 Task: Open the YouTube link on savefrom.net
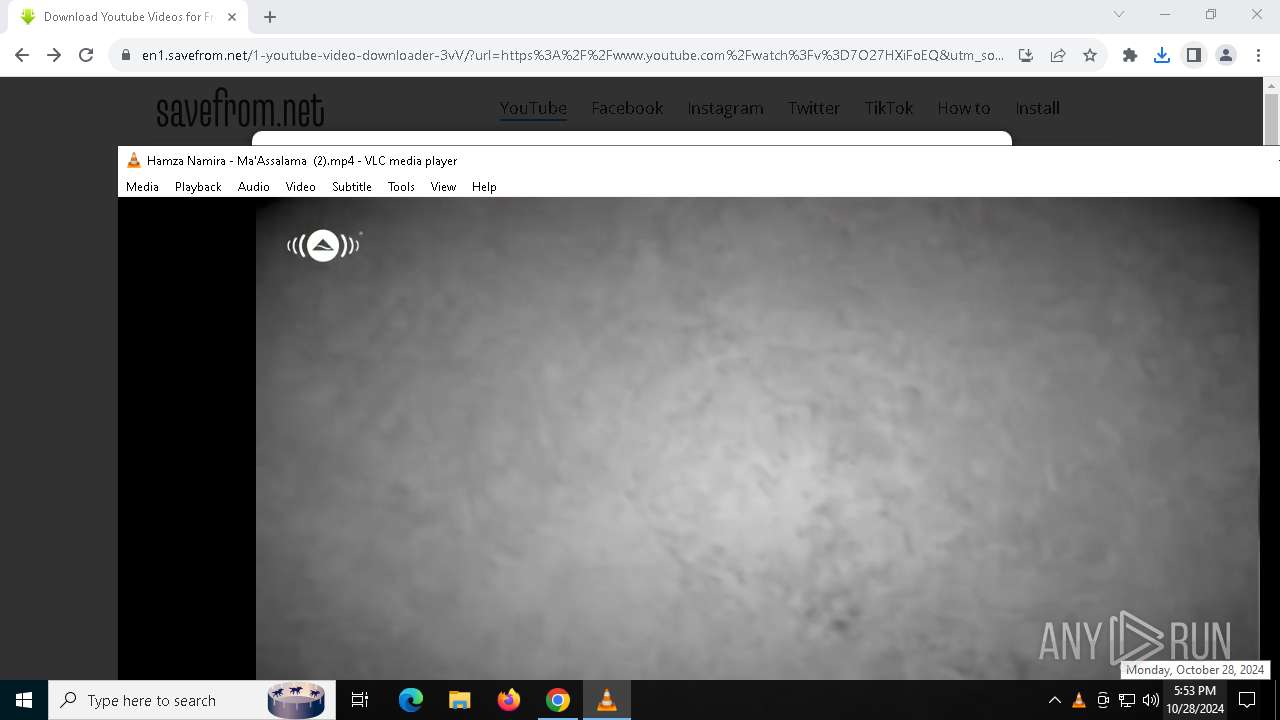tap(533, 108)
